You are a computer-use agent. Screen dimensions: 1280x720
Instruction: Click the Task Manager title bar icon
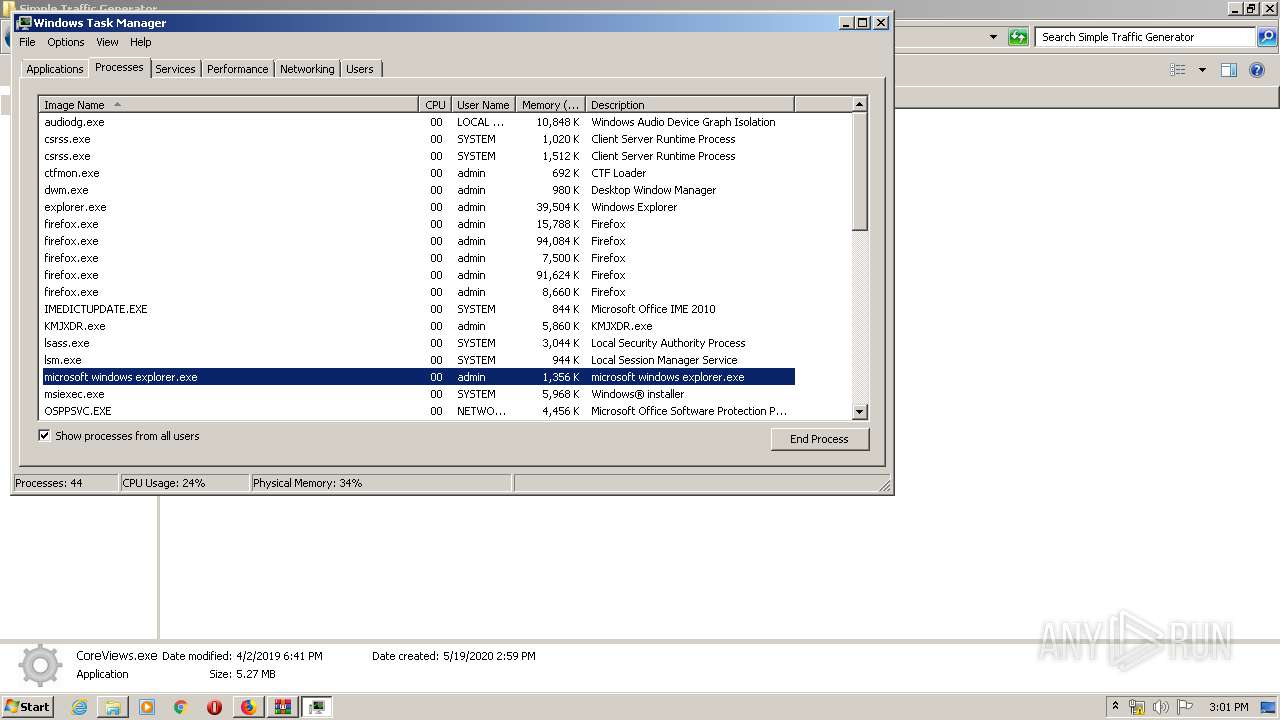click(24, 22)
